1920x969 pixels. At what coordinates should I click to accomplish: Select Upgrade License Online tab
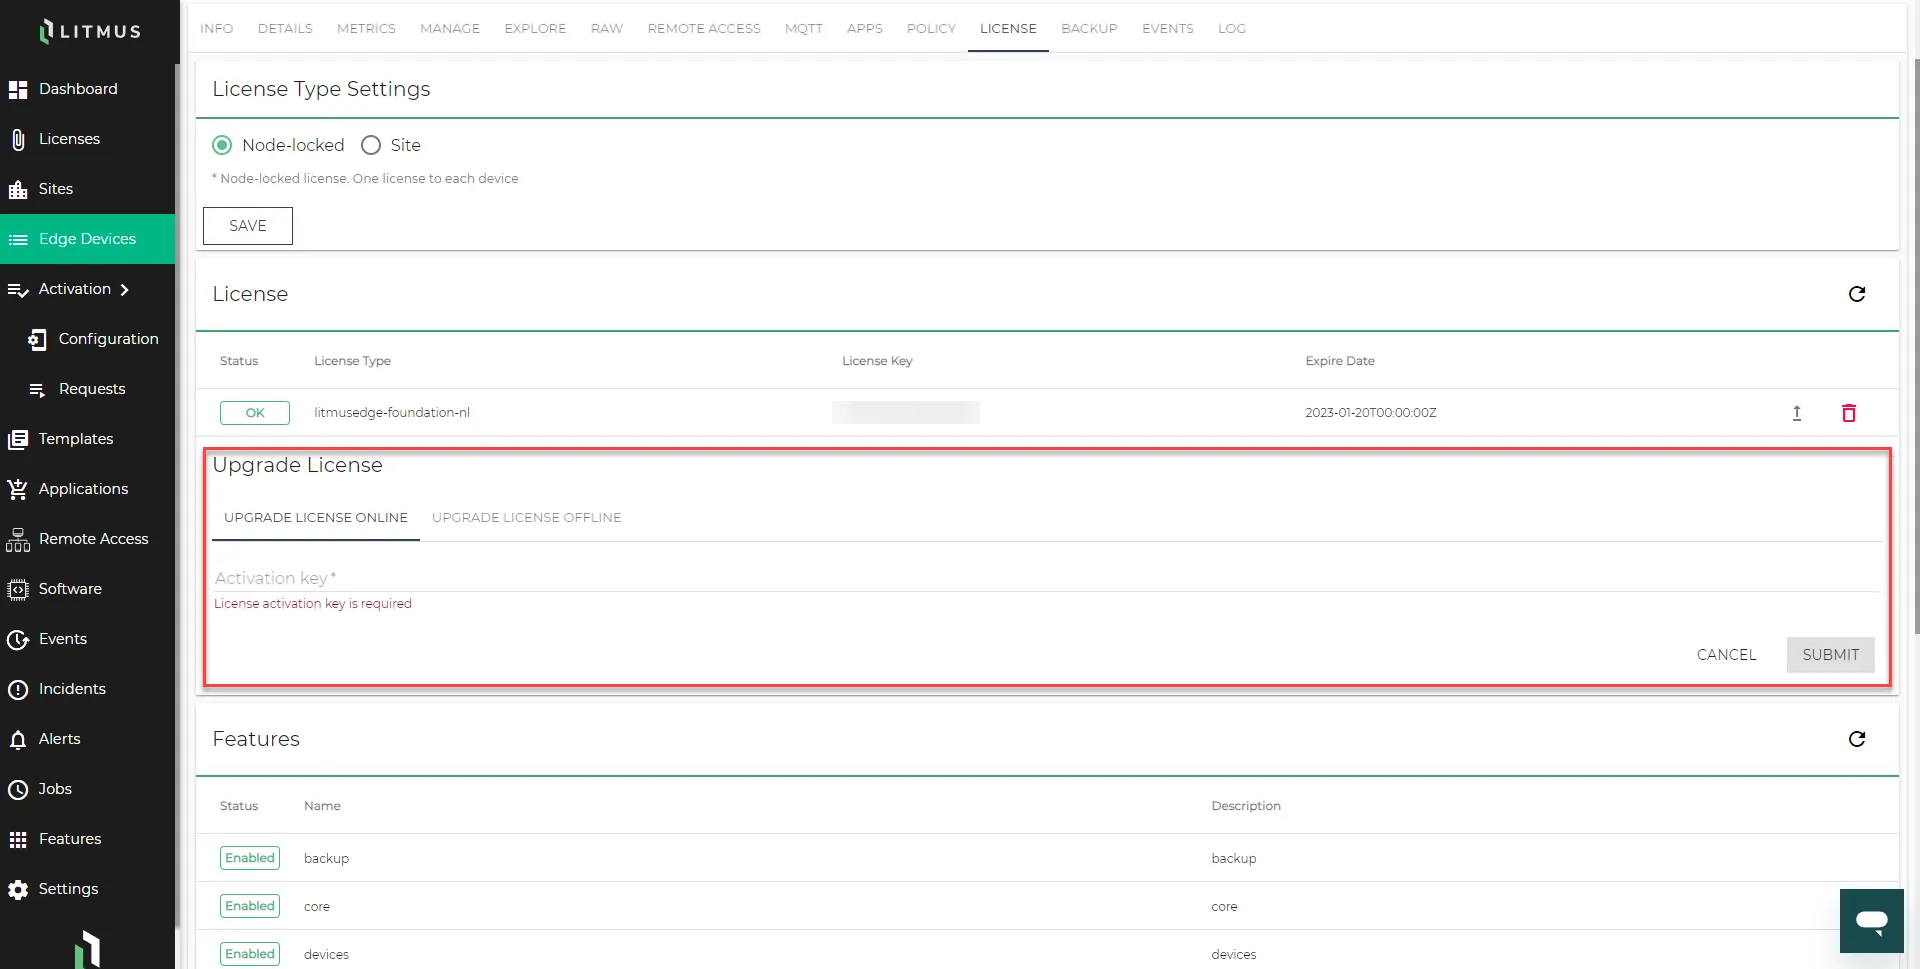pyautogui.click(x=316, y=518)
